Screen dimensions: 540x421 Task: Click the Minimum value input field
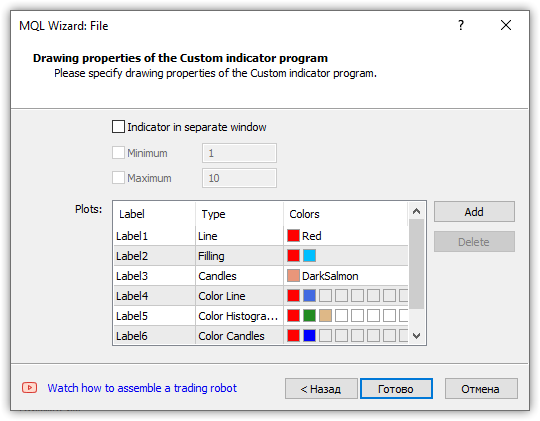239,153
